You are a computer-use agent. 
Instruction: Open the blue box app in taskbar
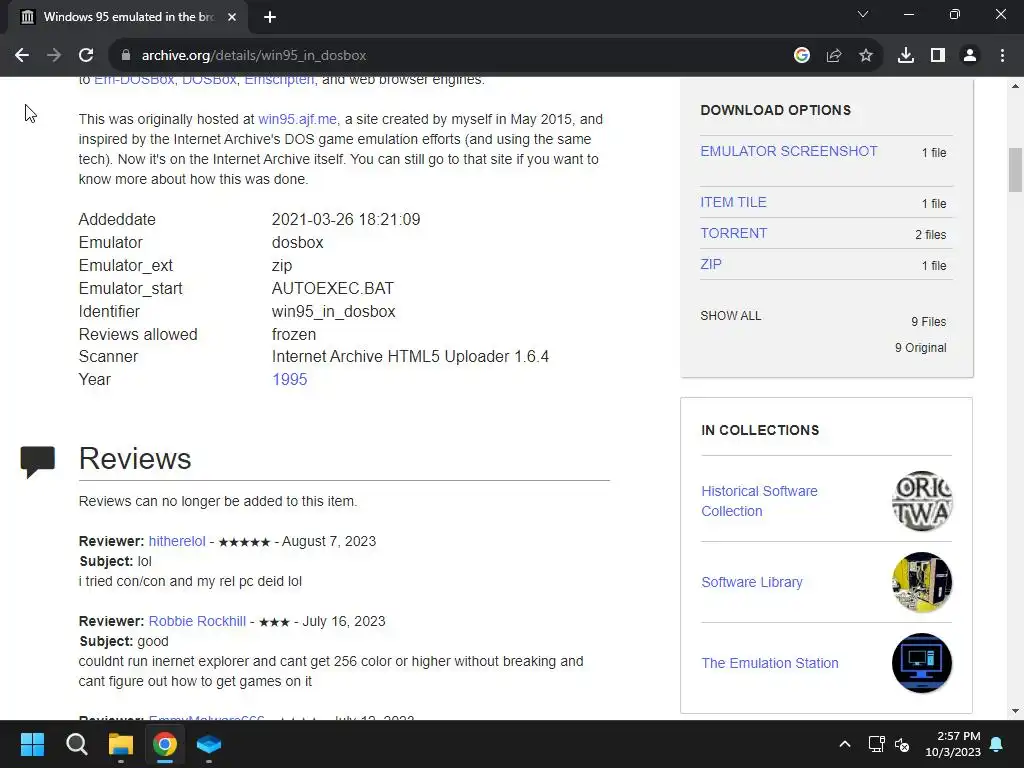pyautogui.click(x=209, y=744)
